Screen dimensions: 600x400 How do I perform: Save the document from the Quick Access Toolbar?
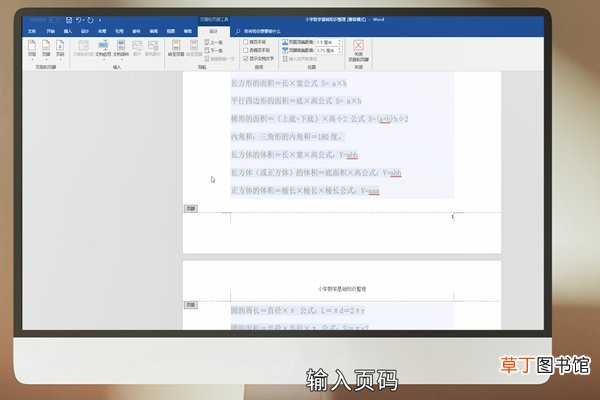pos(69,20)
